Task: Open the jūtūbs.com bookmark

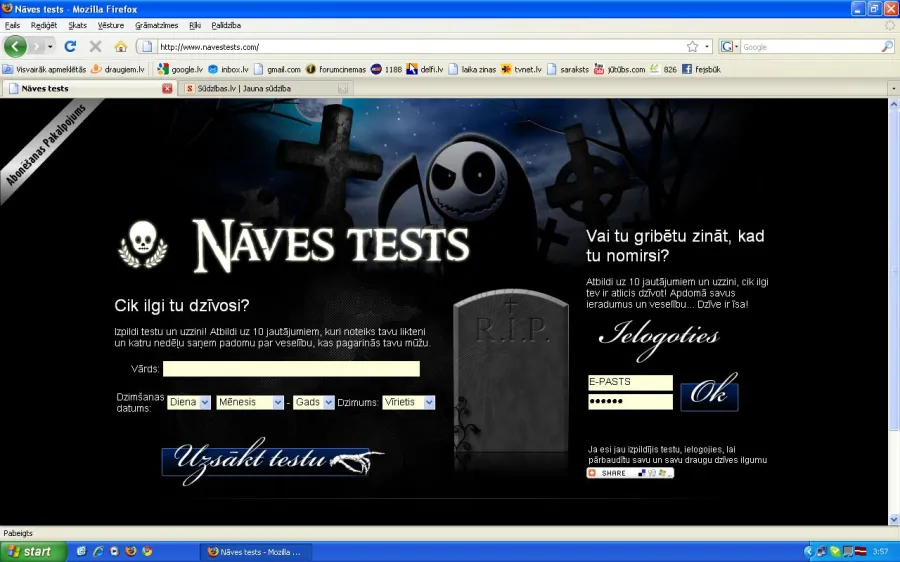Action: (x=619, y=69)
